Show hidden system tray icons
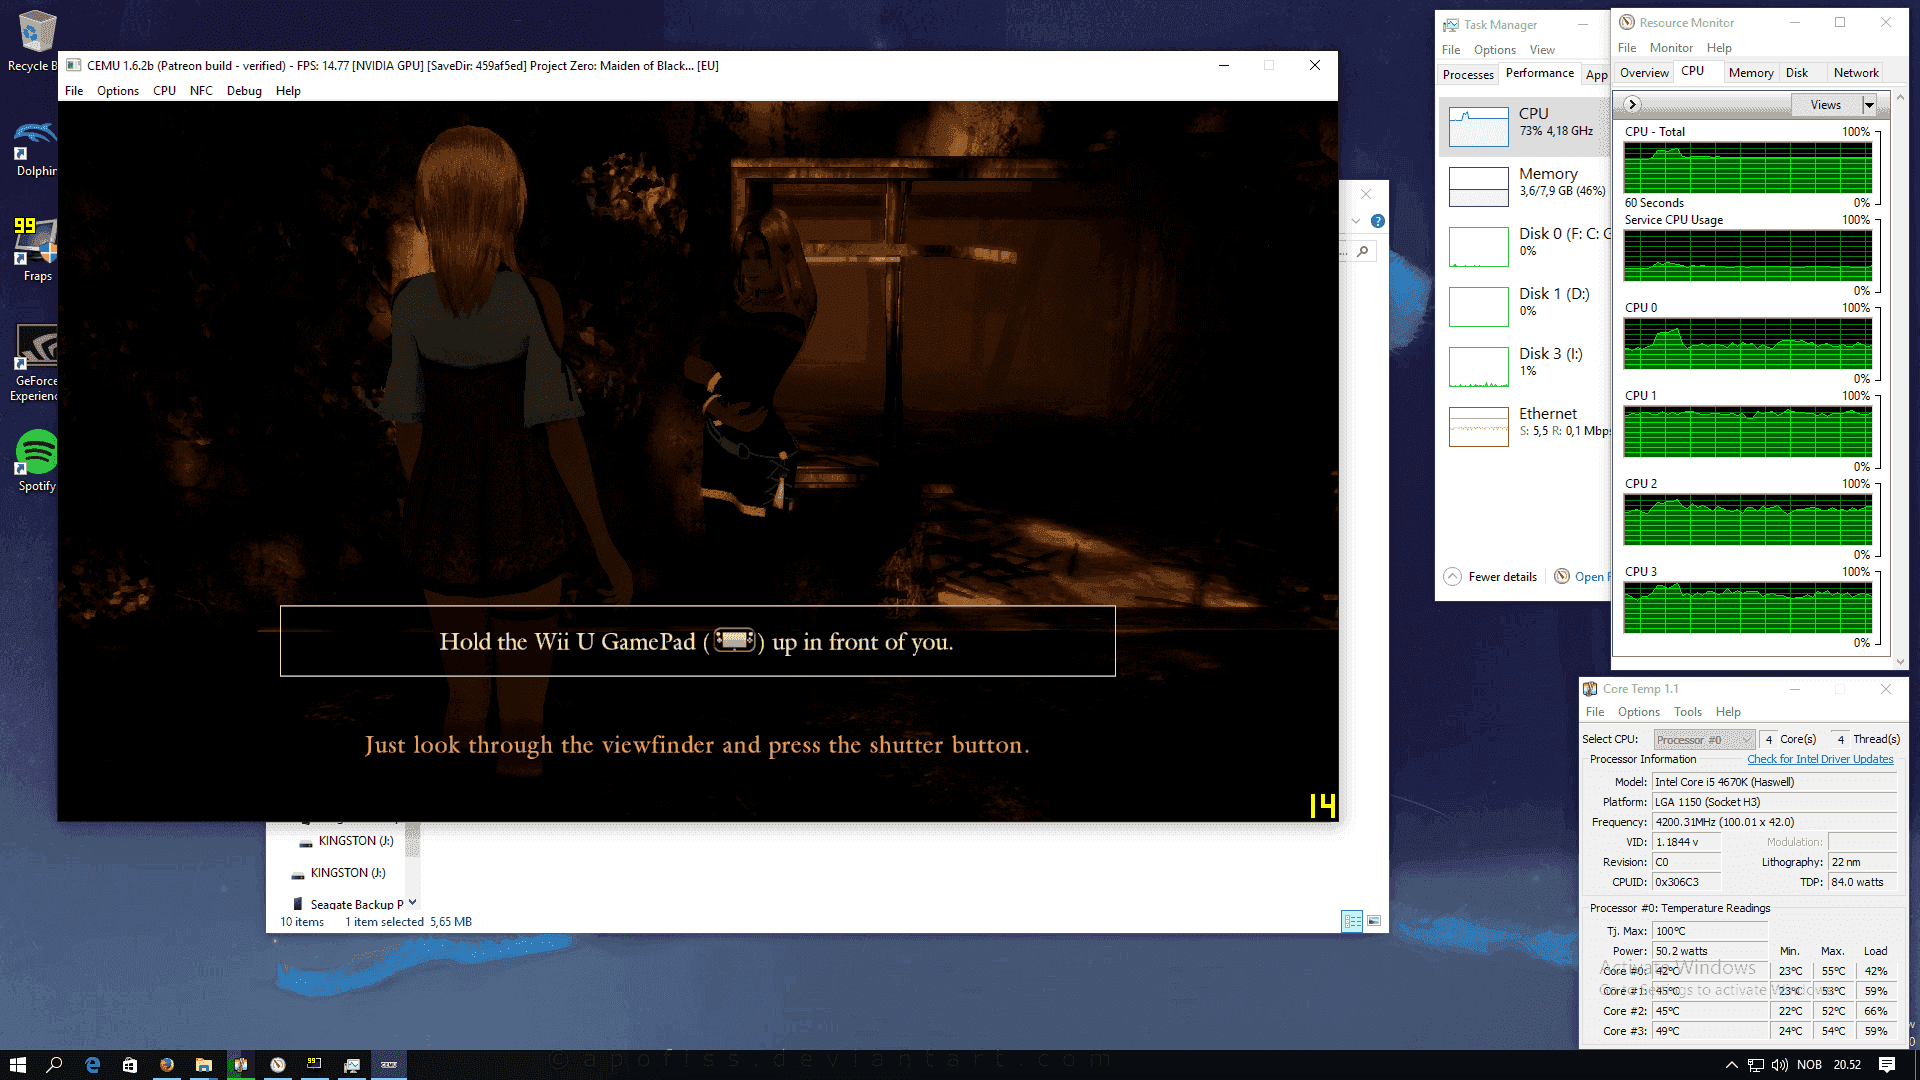This screenshot has height=1080, width=1920. click(x=1731, y=1065)
